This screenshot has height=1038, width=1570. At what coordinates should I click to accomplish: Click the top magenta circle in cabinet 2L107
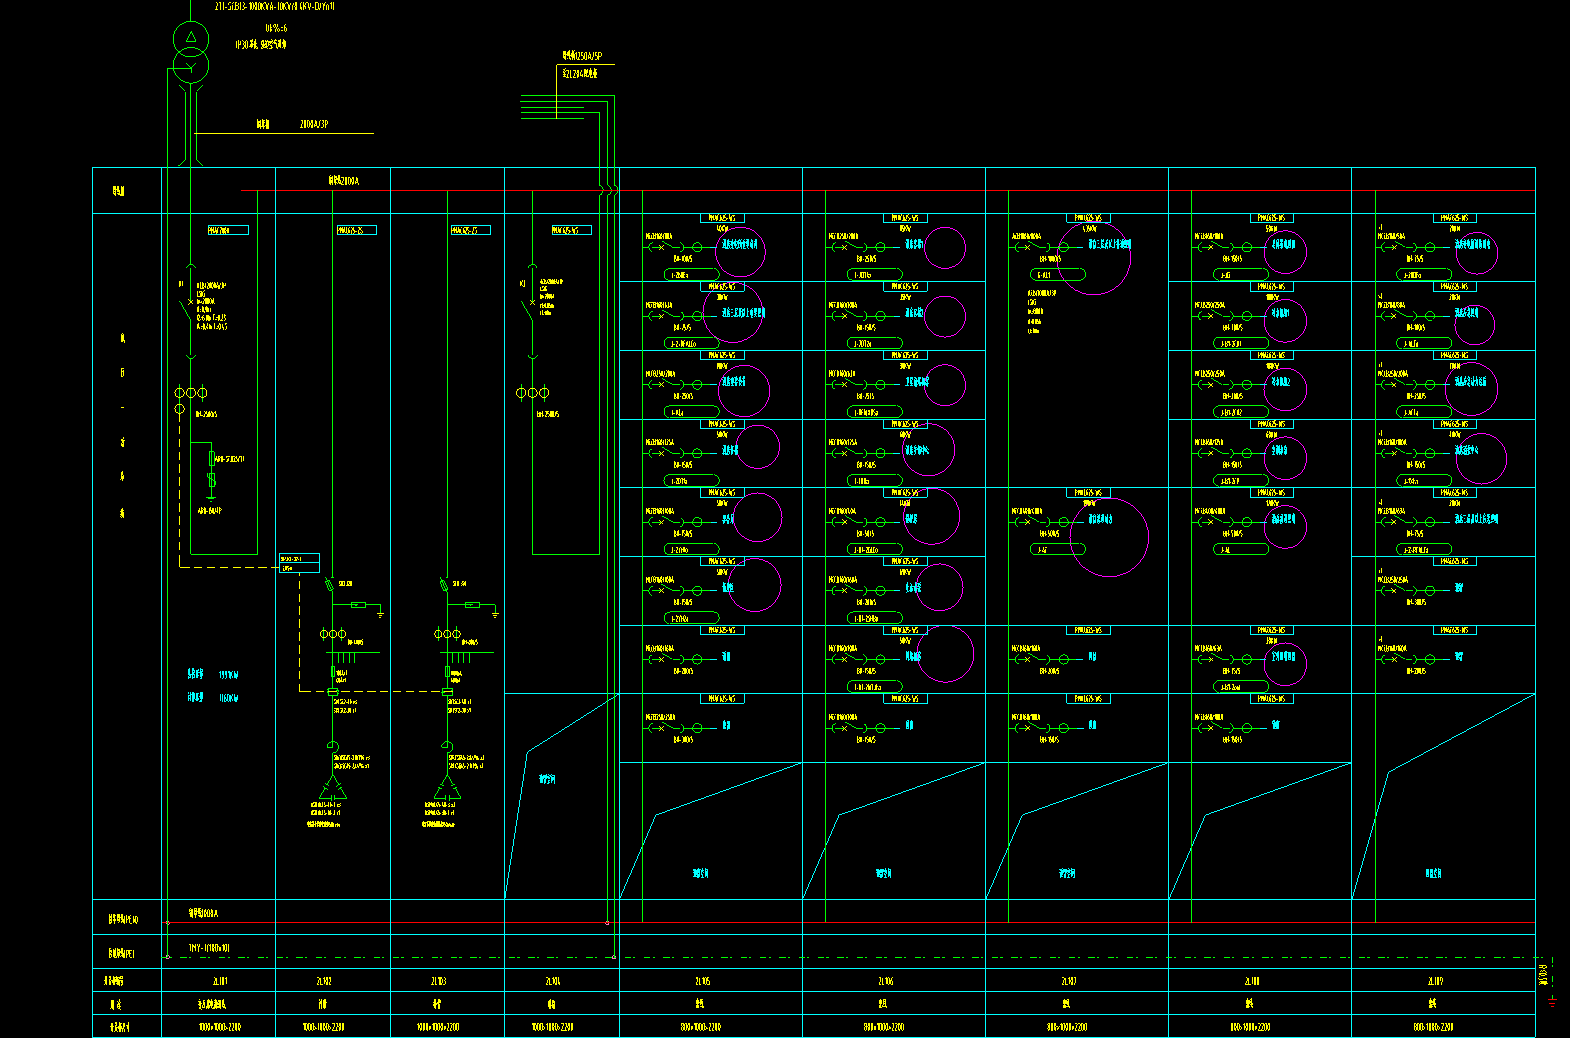pyautogui.click(x=1094, y=257)
